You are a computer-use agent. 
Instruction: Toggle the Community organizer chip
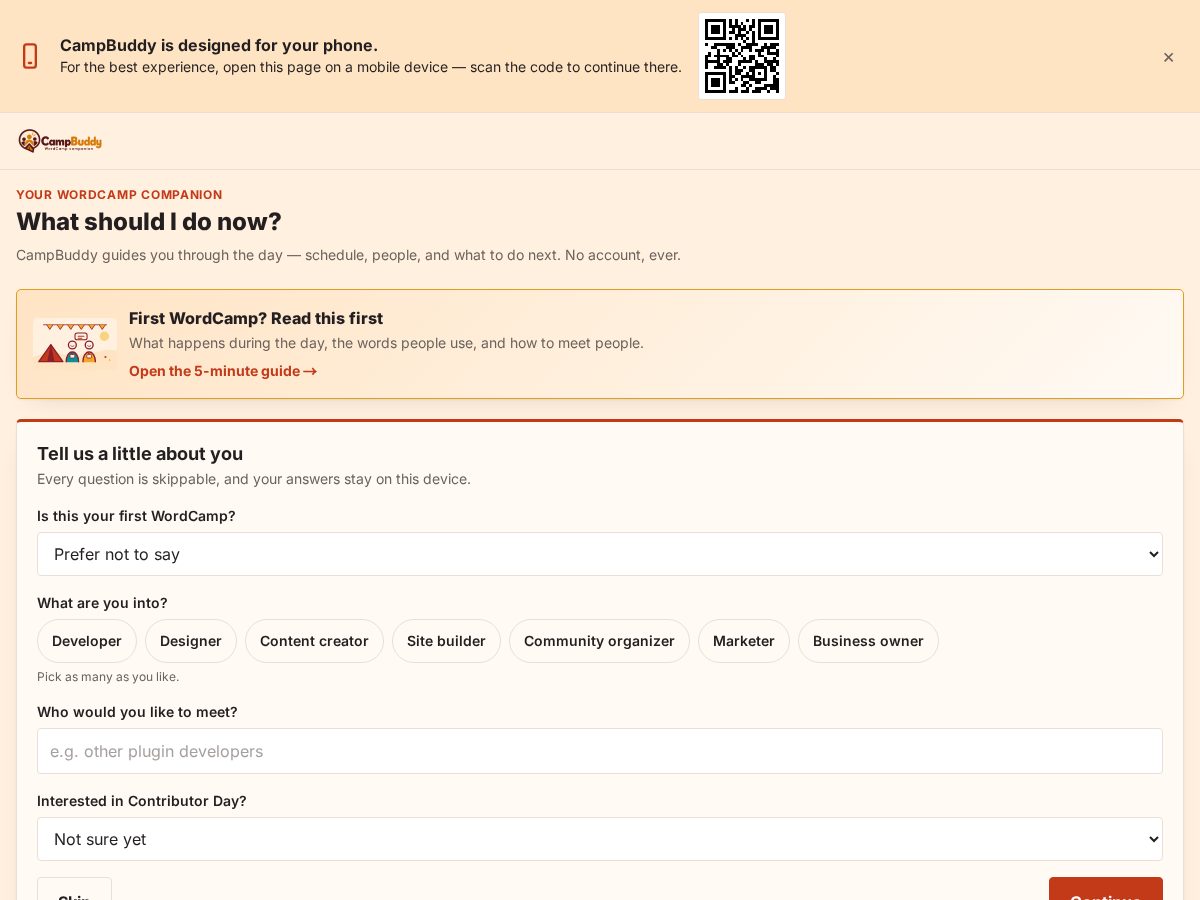(x=599, y=641)
